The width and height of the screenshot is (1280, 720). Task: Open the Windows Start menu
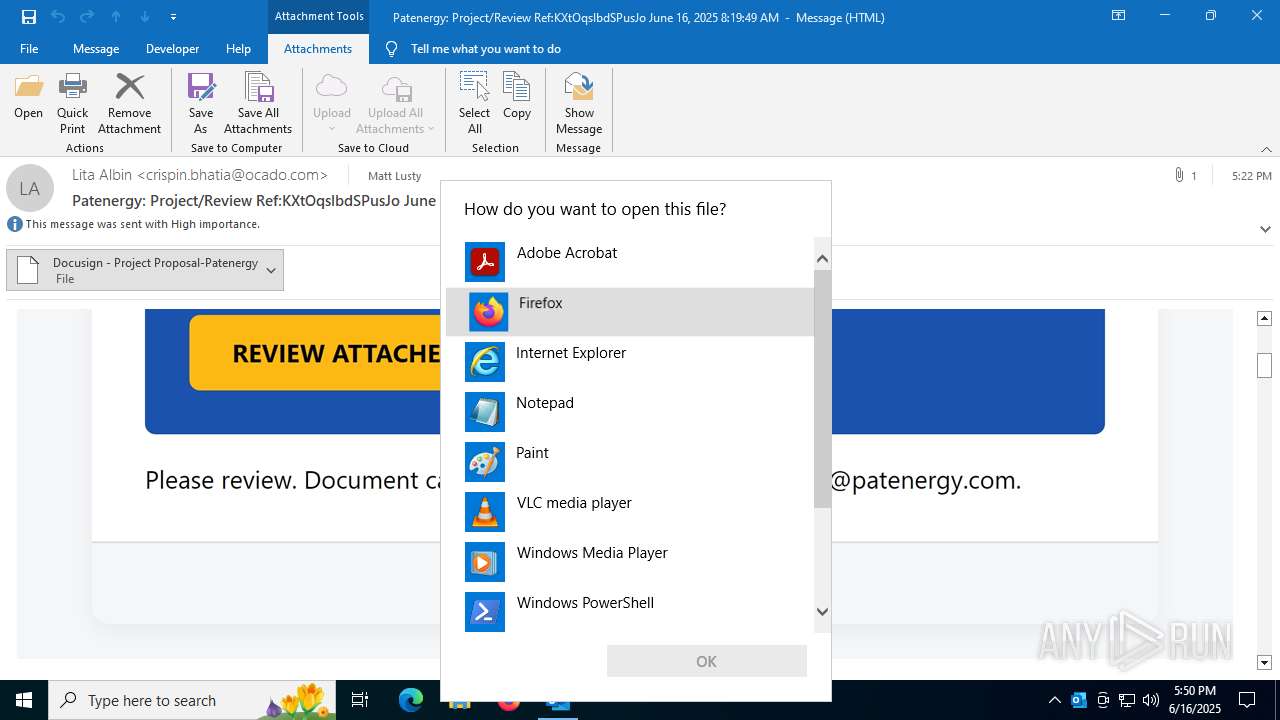point(24,700)
